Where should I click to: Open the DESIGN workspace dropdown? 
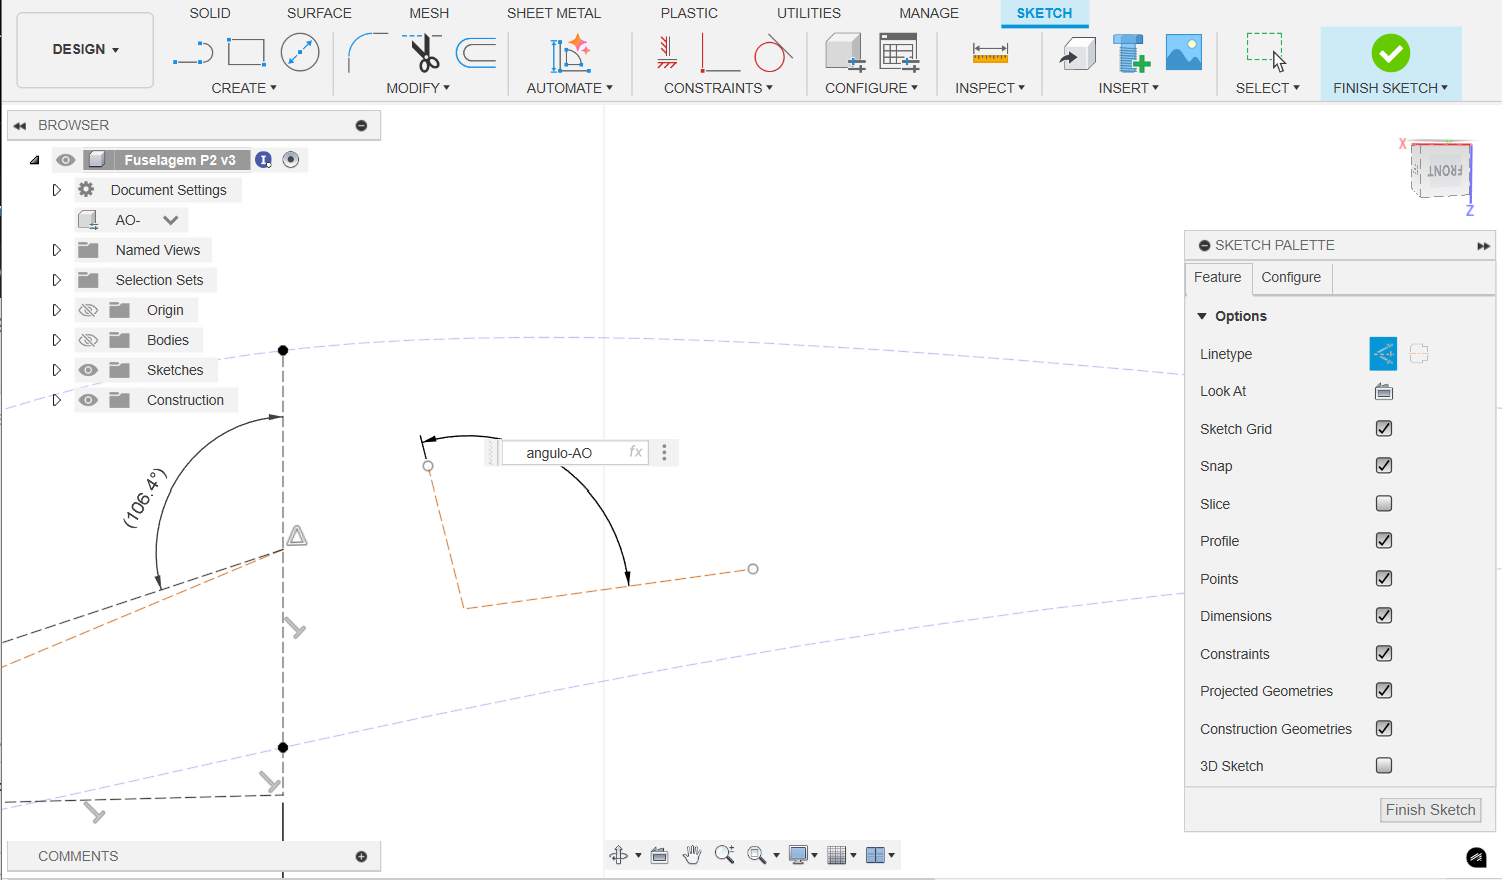85,50
